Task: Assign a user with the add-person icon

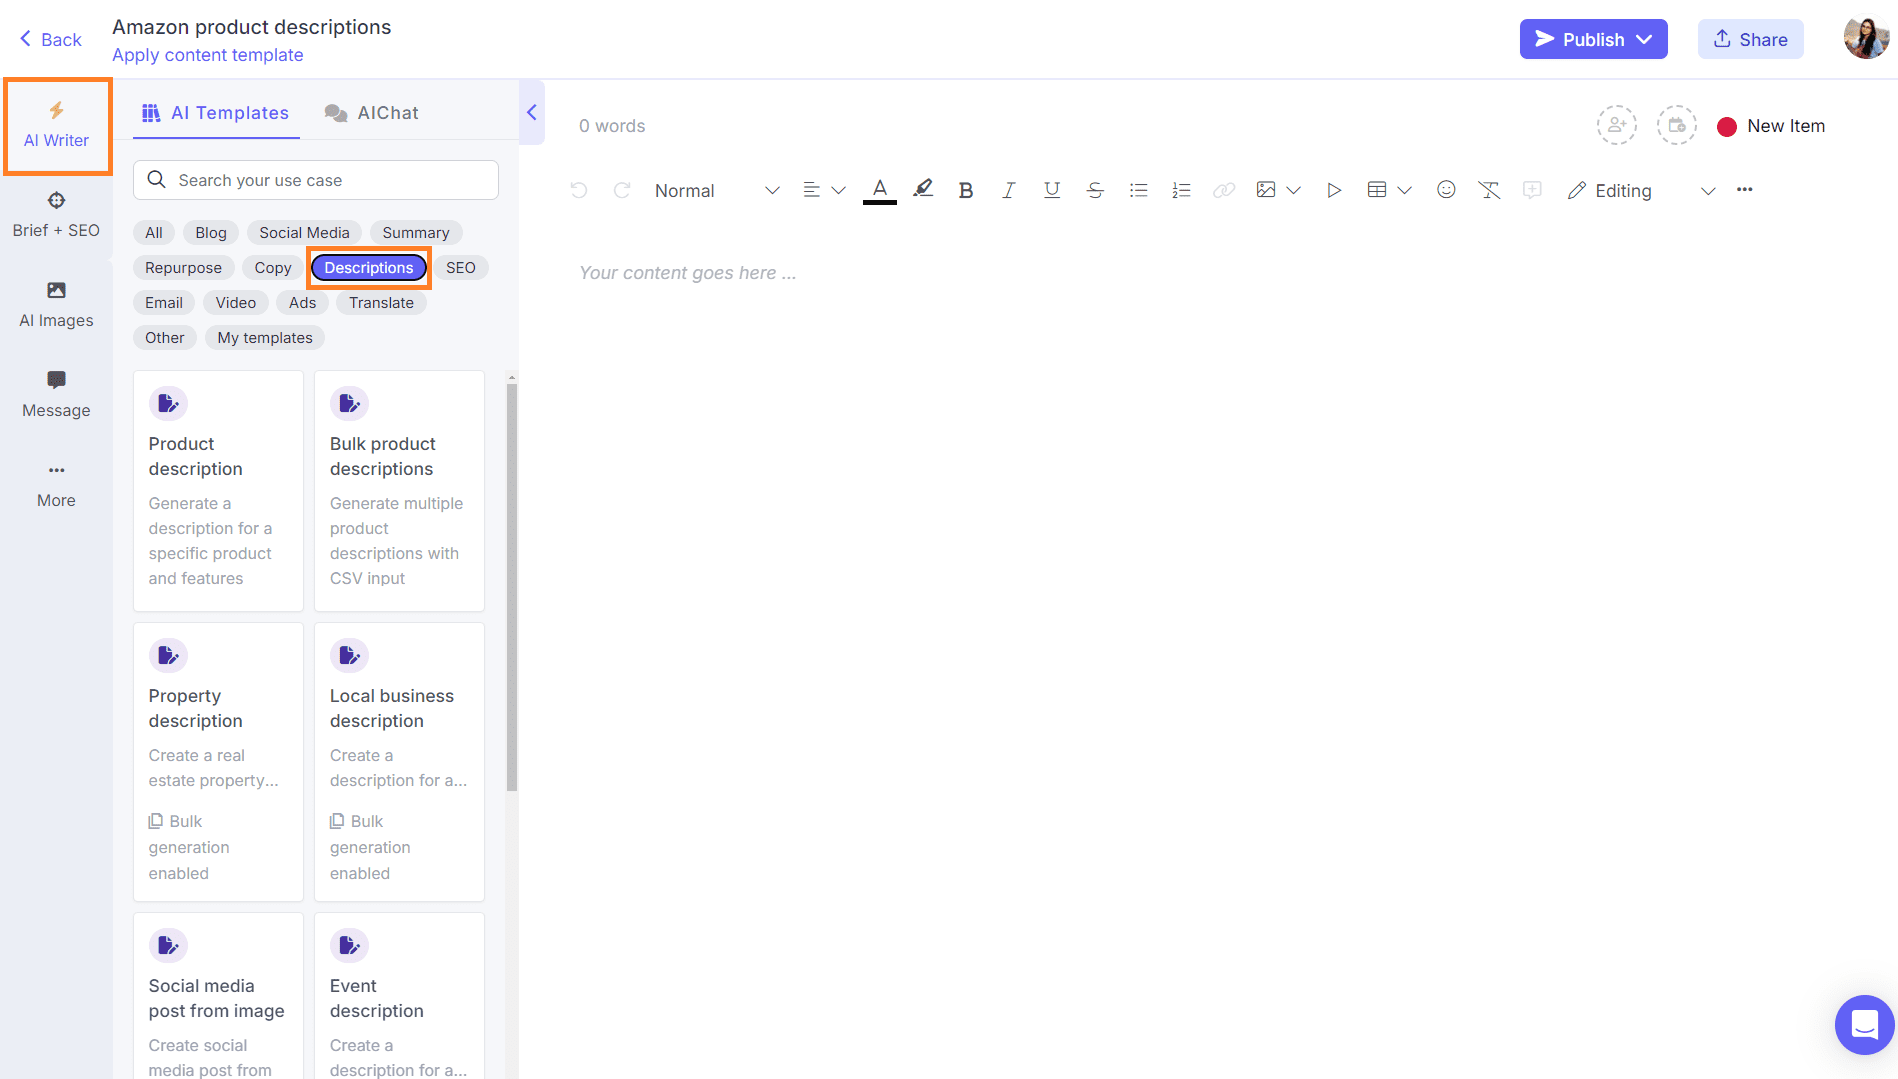Action: click(x=1617, y=126)
